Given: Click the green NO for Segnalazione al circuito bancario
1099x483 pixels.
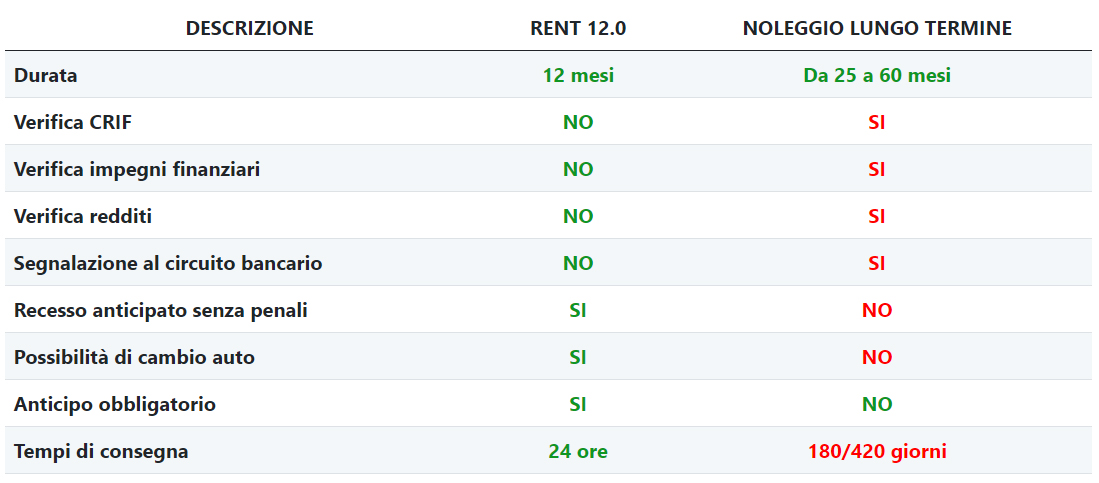Looking at the screenshot, I should click(578, 263).
